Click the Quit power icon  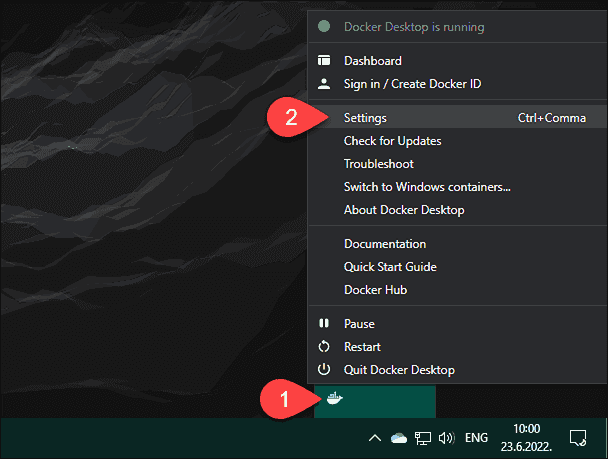(x=323, y=370)
